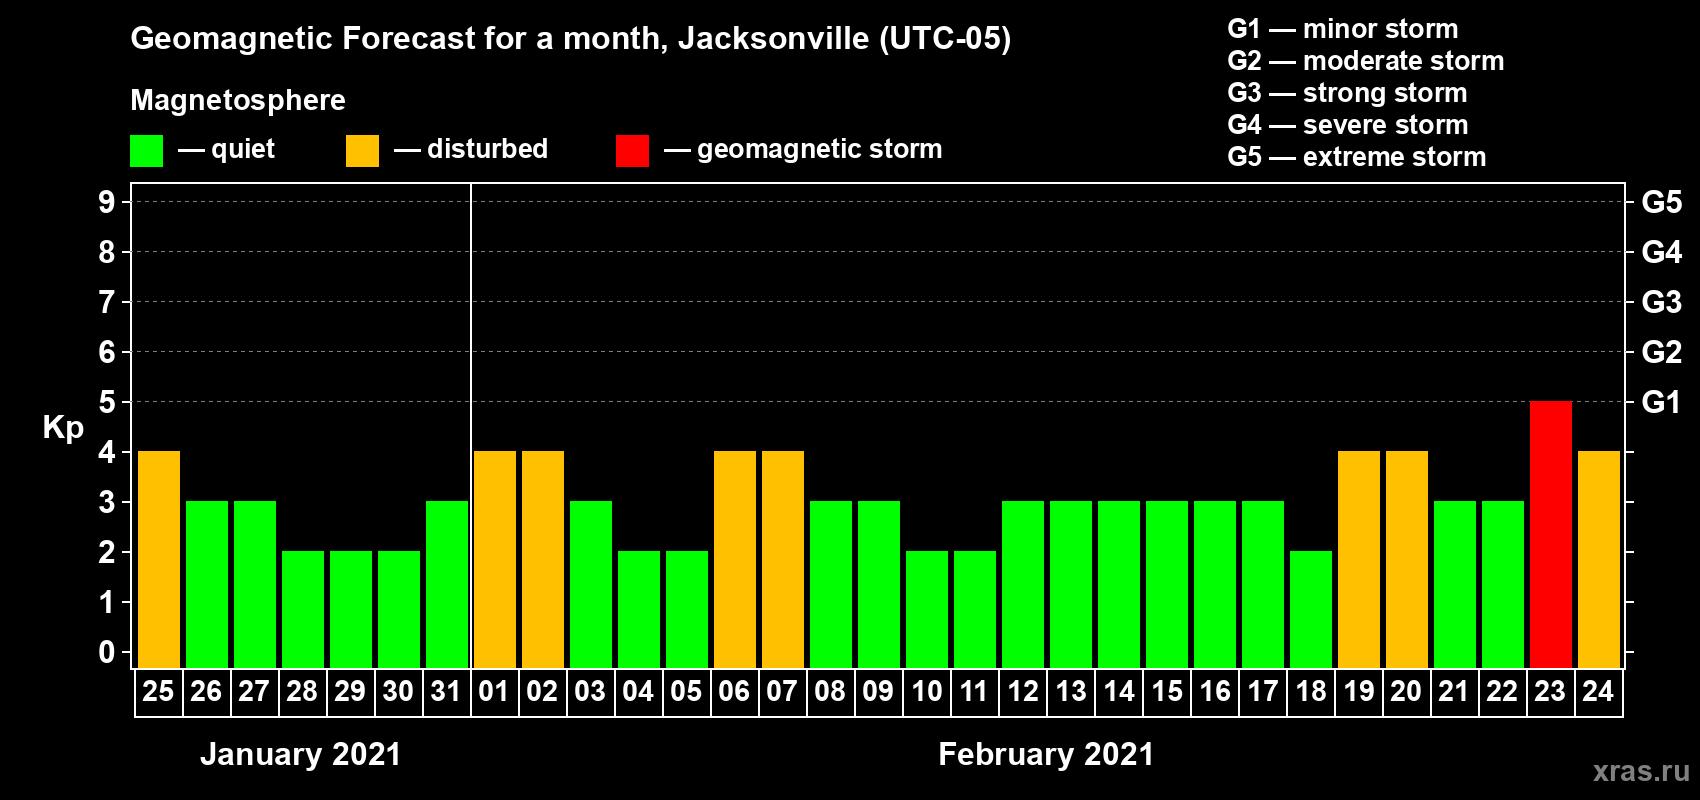This screenshot has height=800, width=1700.
Task: Click date label 14 on the axis
Action: pyautogui.click(x=1118, y=691)
